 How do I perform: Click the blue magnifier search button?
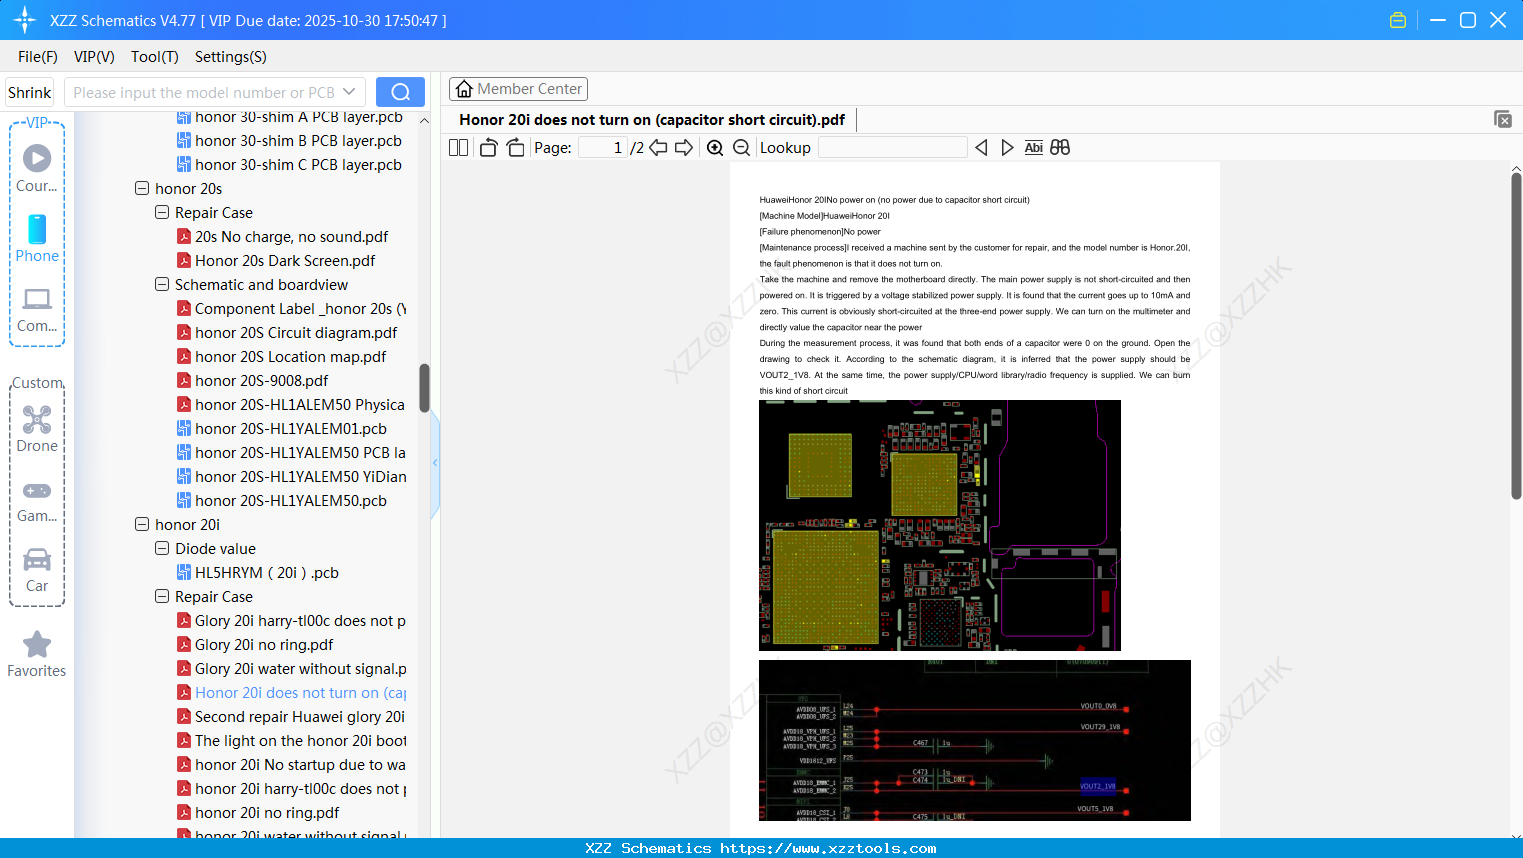[x=400, y=92]
